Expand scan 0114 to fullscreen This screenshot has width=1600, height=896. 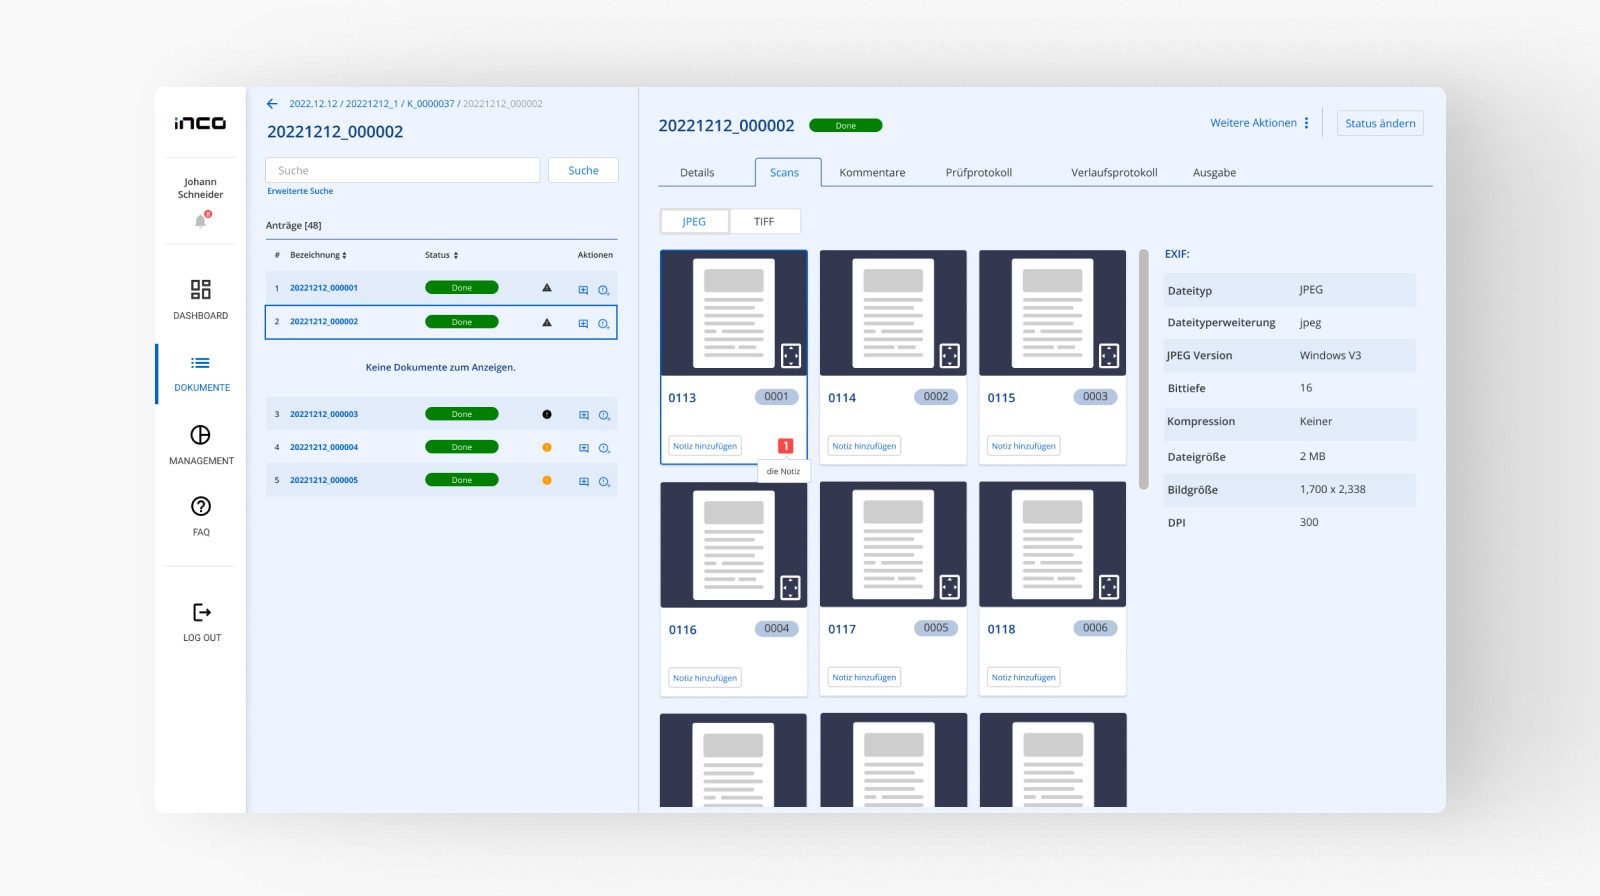(x=950, y=355)
